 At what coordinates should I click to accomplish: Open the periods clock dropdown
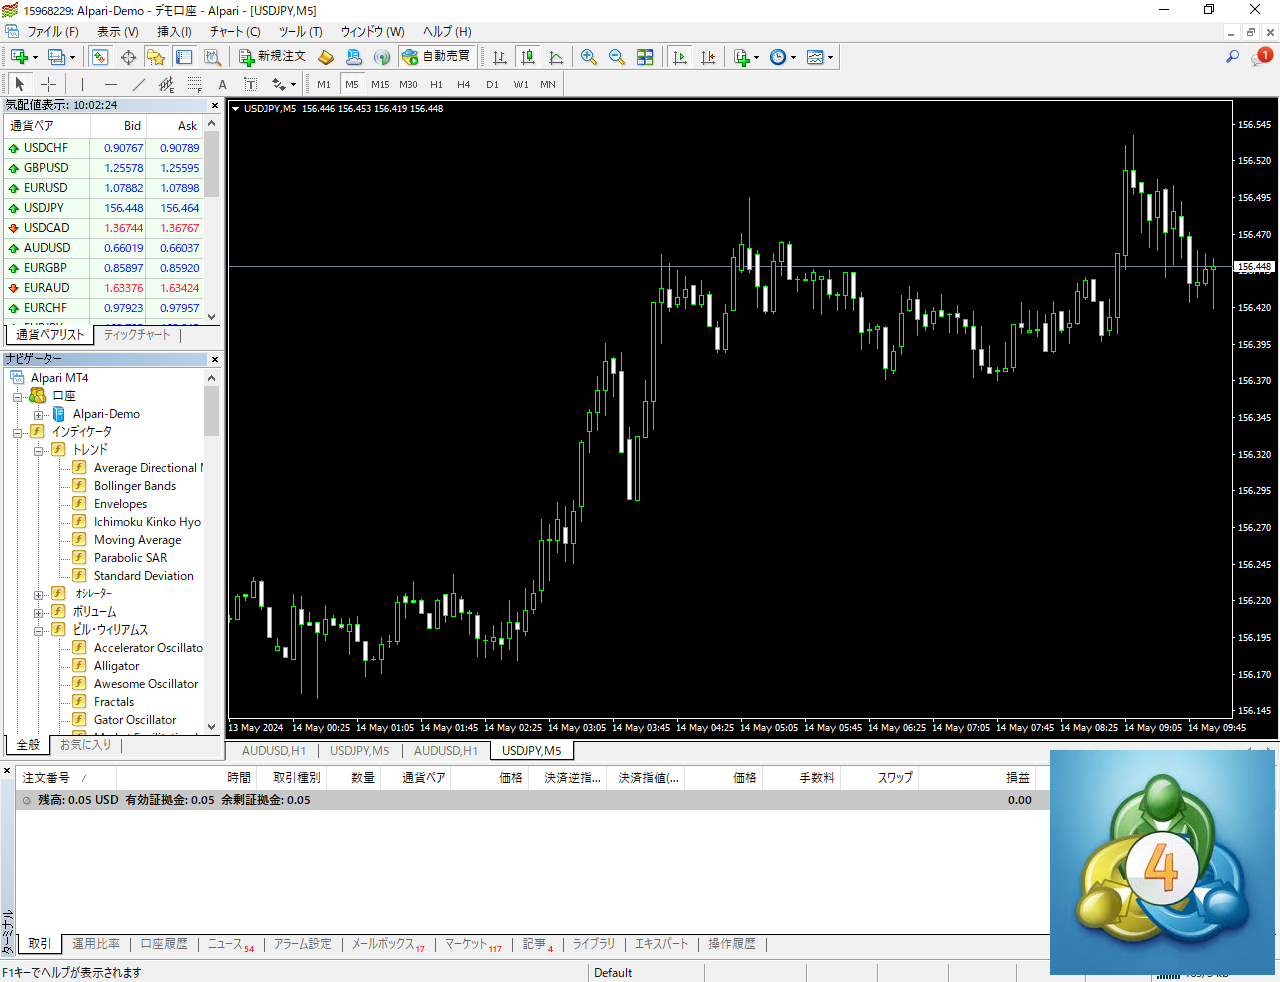[x=783, y=57]
